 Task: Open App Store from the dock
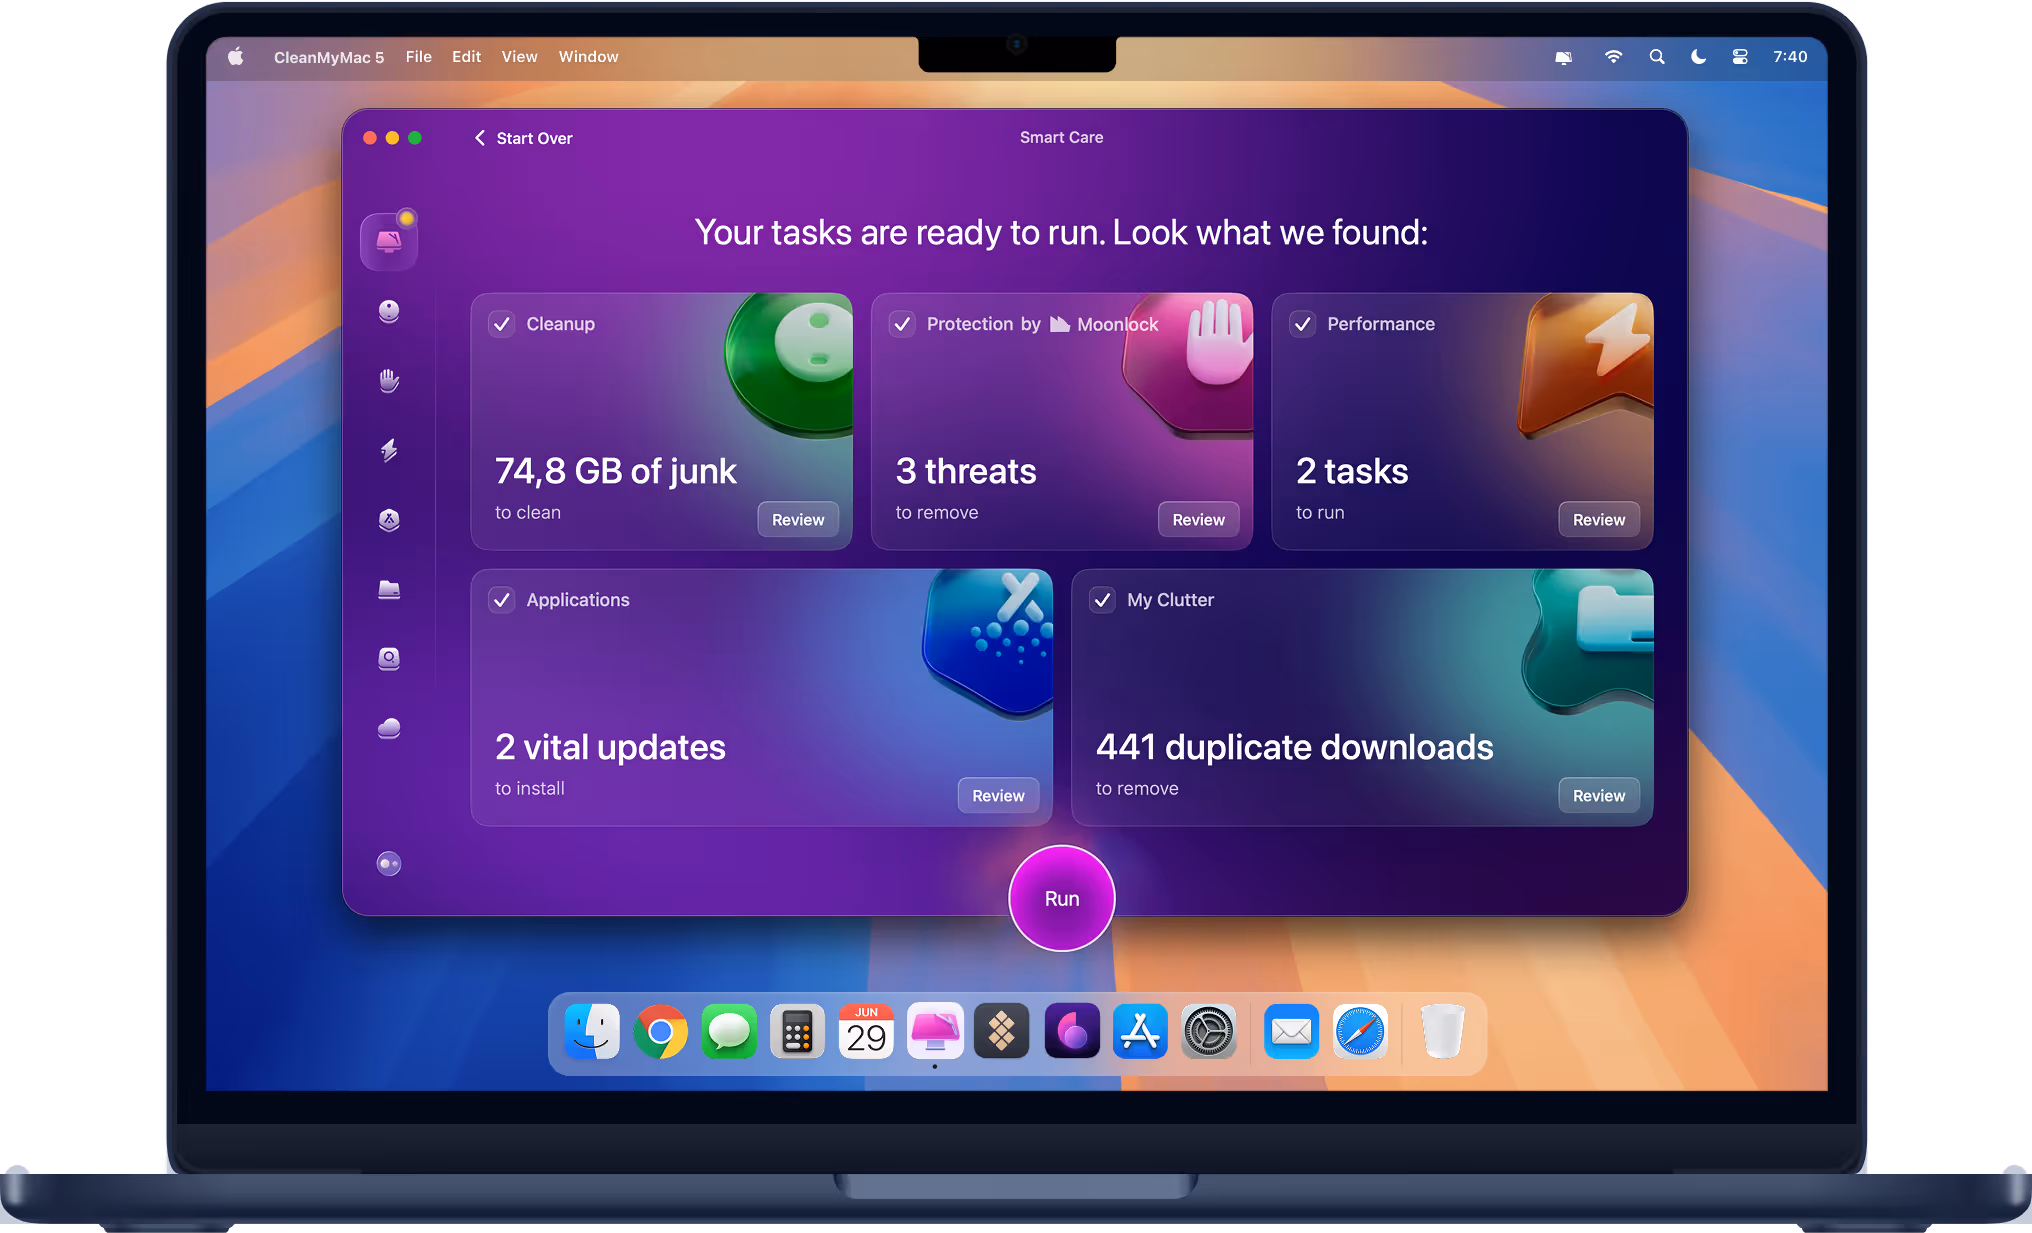coord(1140,1032)
